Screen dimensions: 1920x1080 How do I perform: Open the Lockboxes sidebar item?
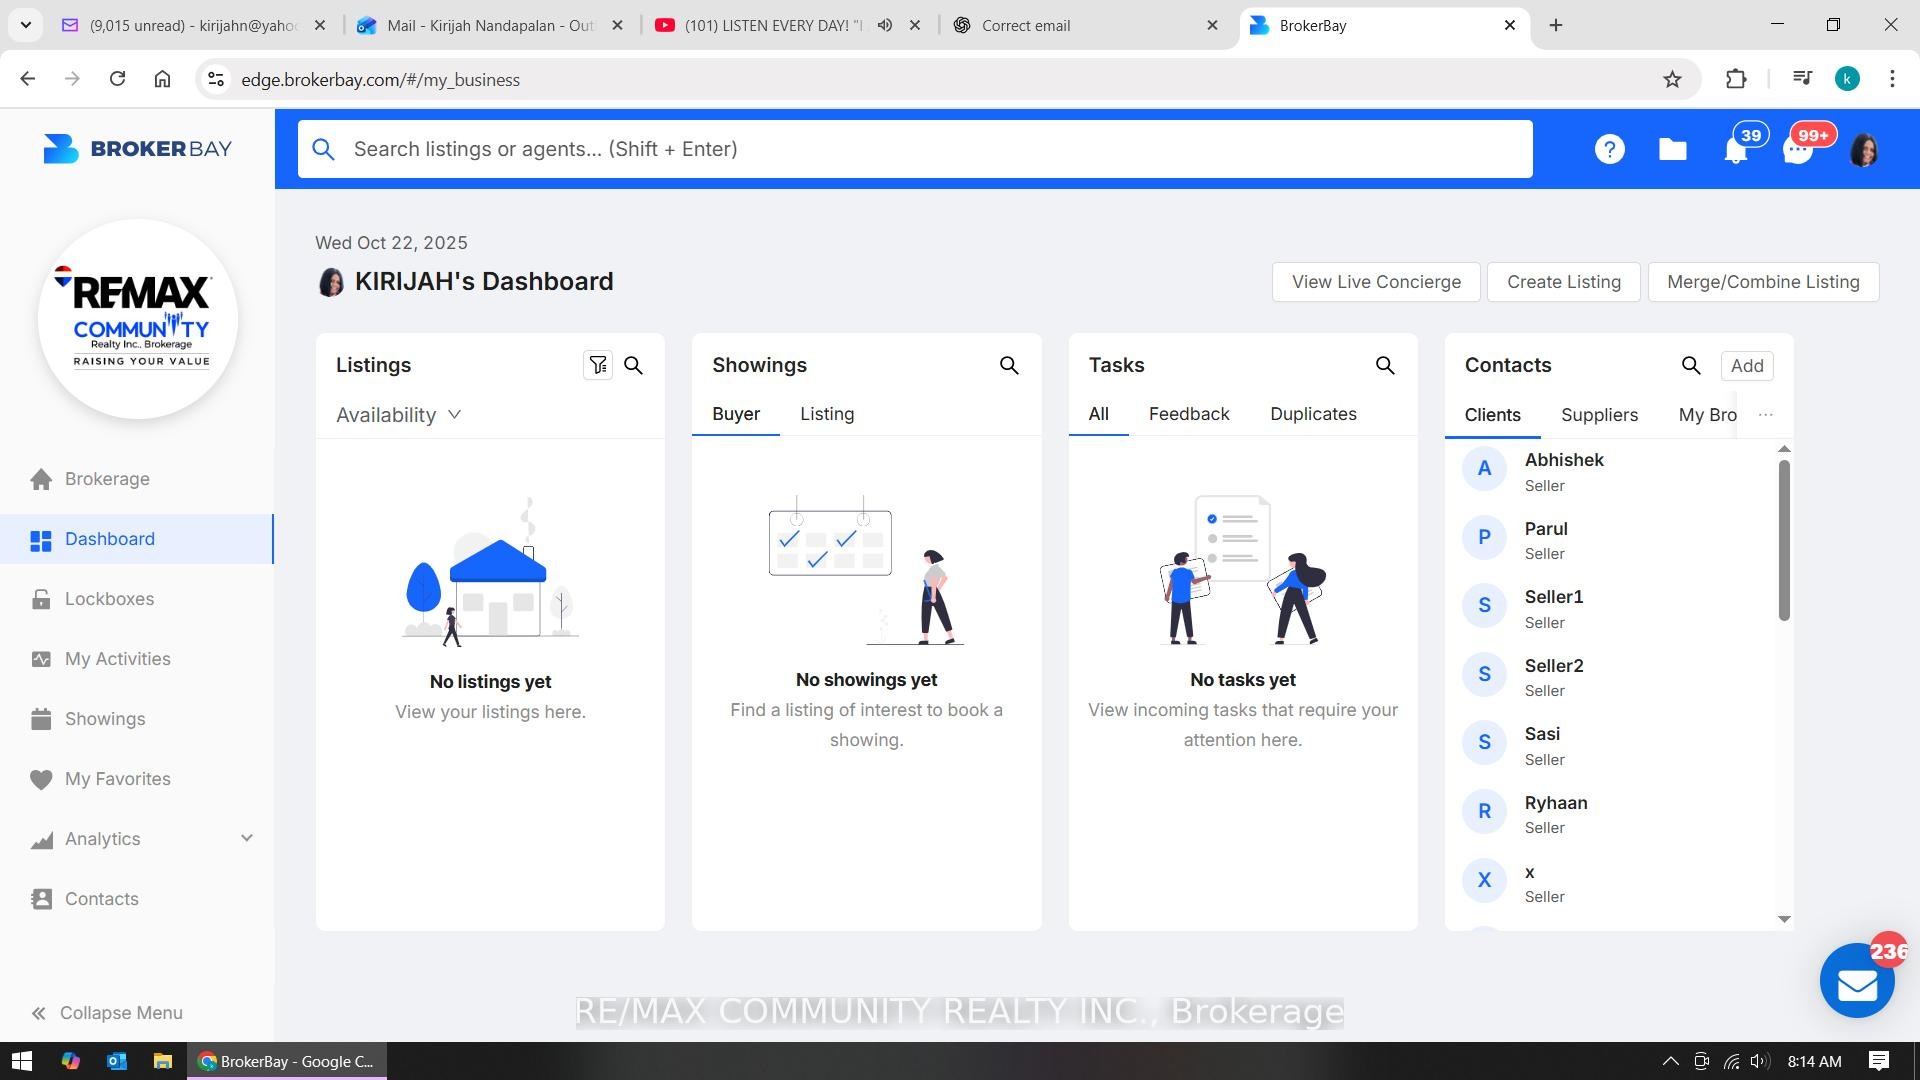pyautogui.click(x=109, y=599)
